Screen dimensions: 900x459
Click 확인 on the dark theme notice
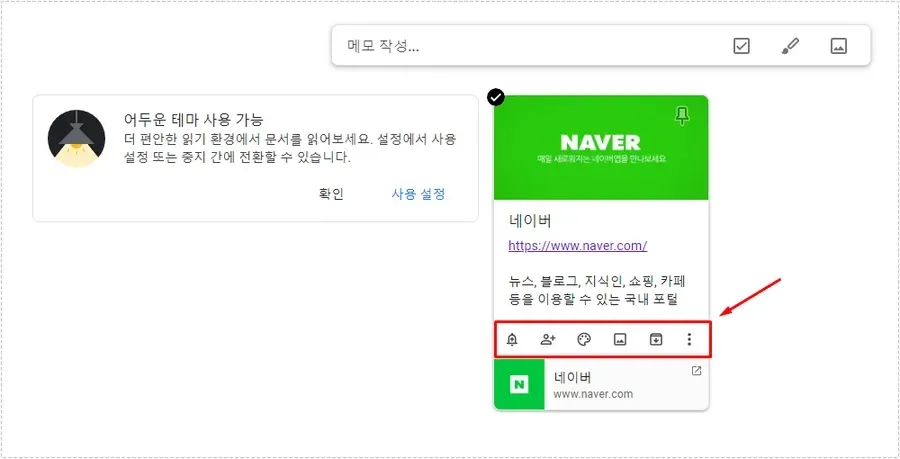click(331, 194)
